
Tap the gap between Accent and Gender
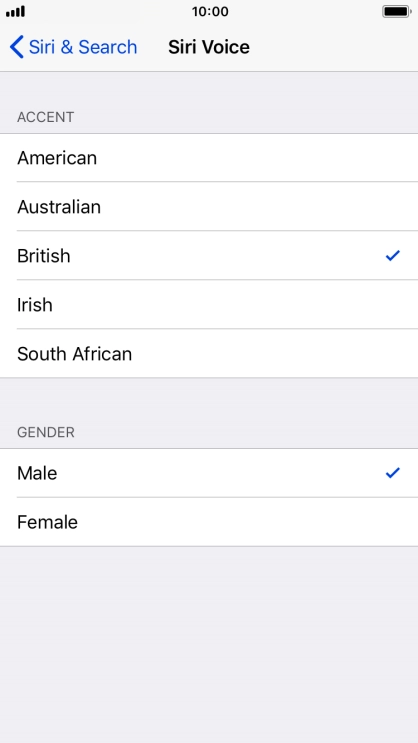pyautogui.click(x=209, y=400)
